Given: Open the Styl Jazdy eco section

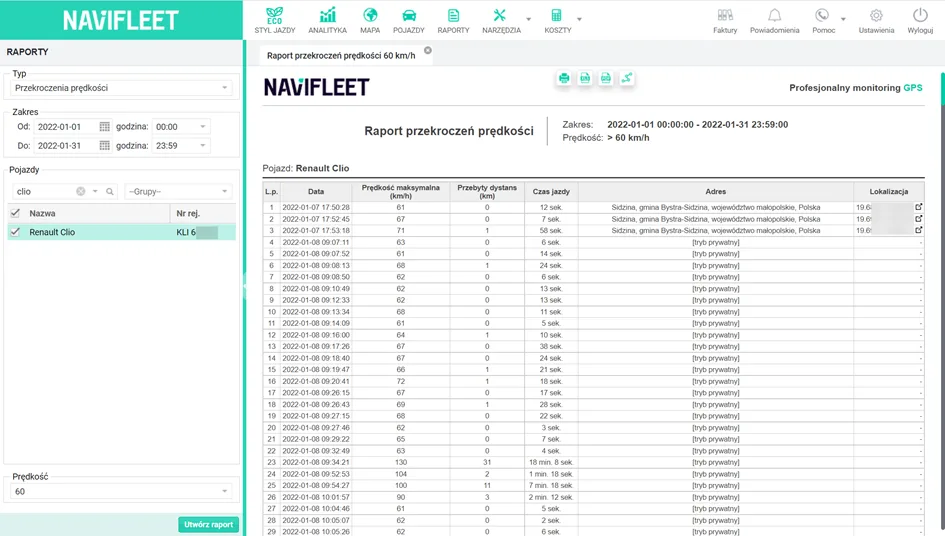Looking at the screenshot, I should coord(274,20).
